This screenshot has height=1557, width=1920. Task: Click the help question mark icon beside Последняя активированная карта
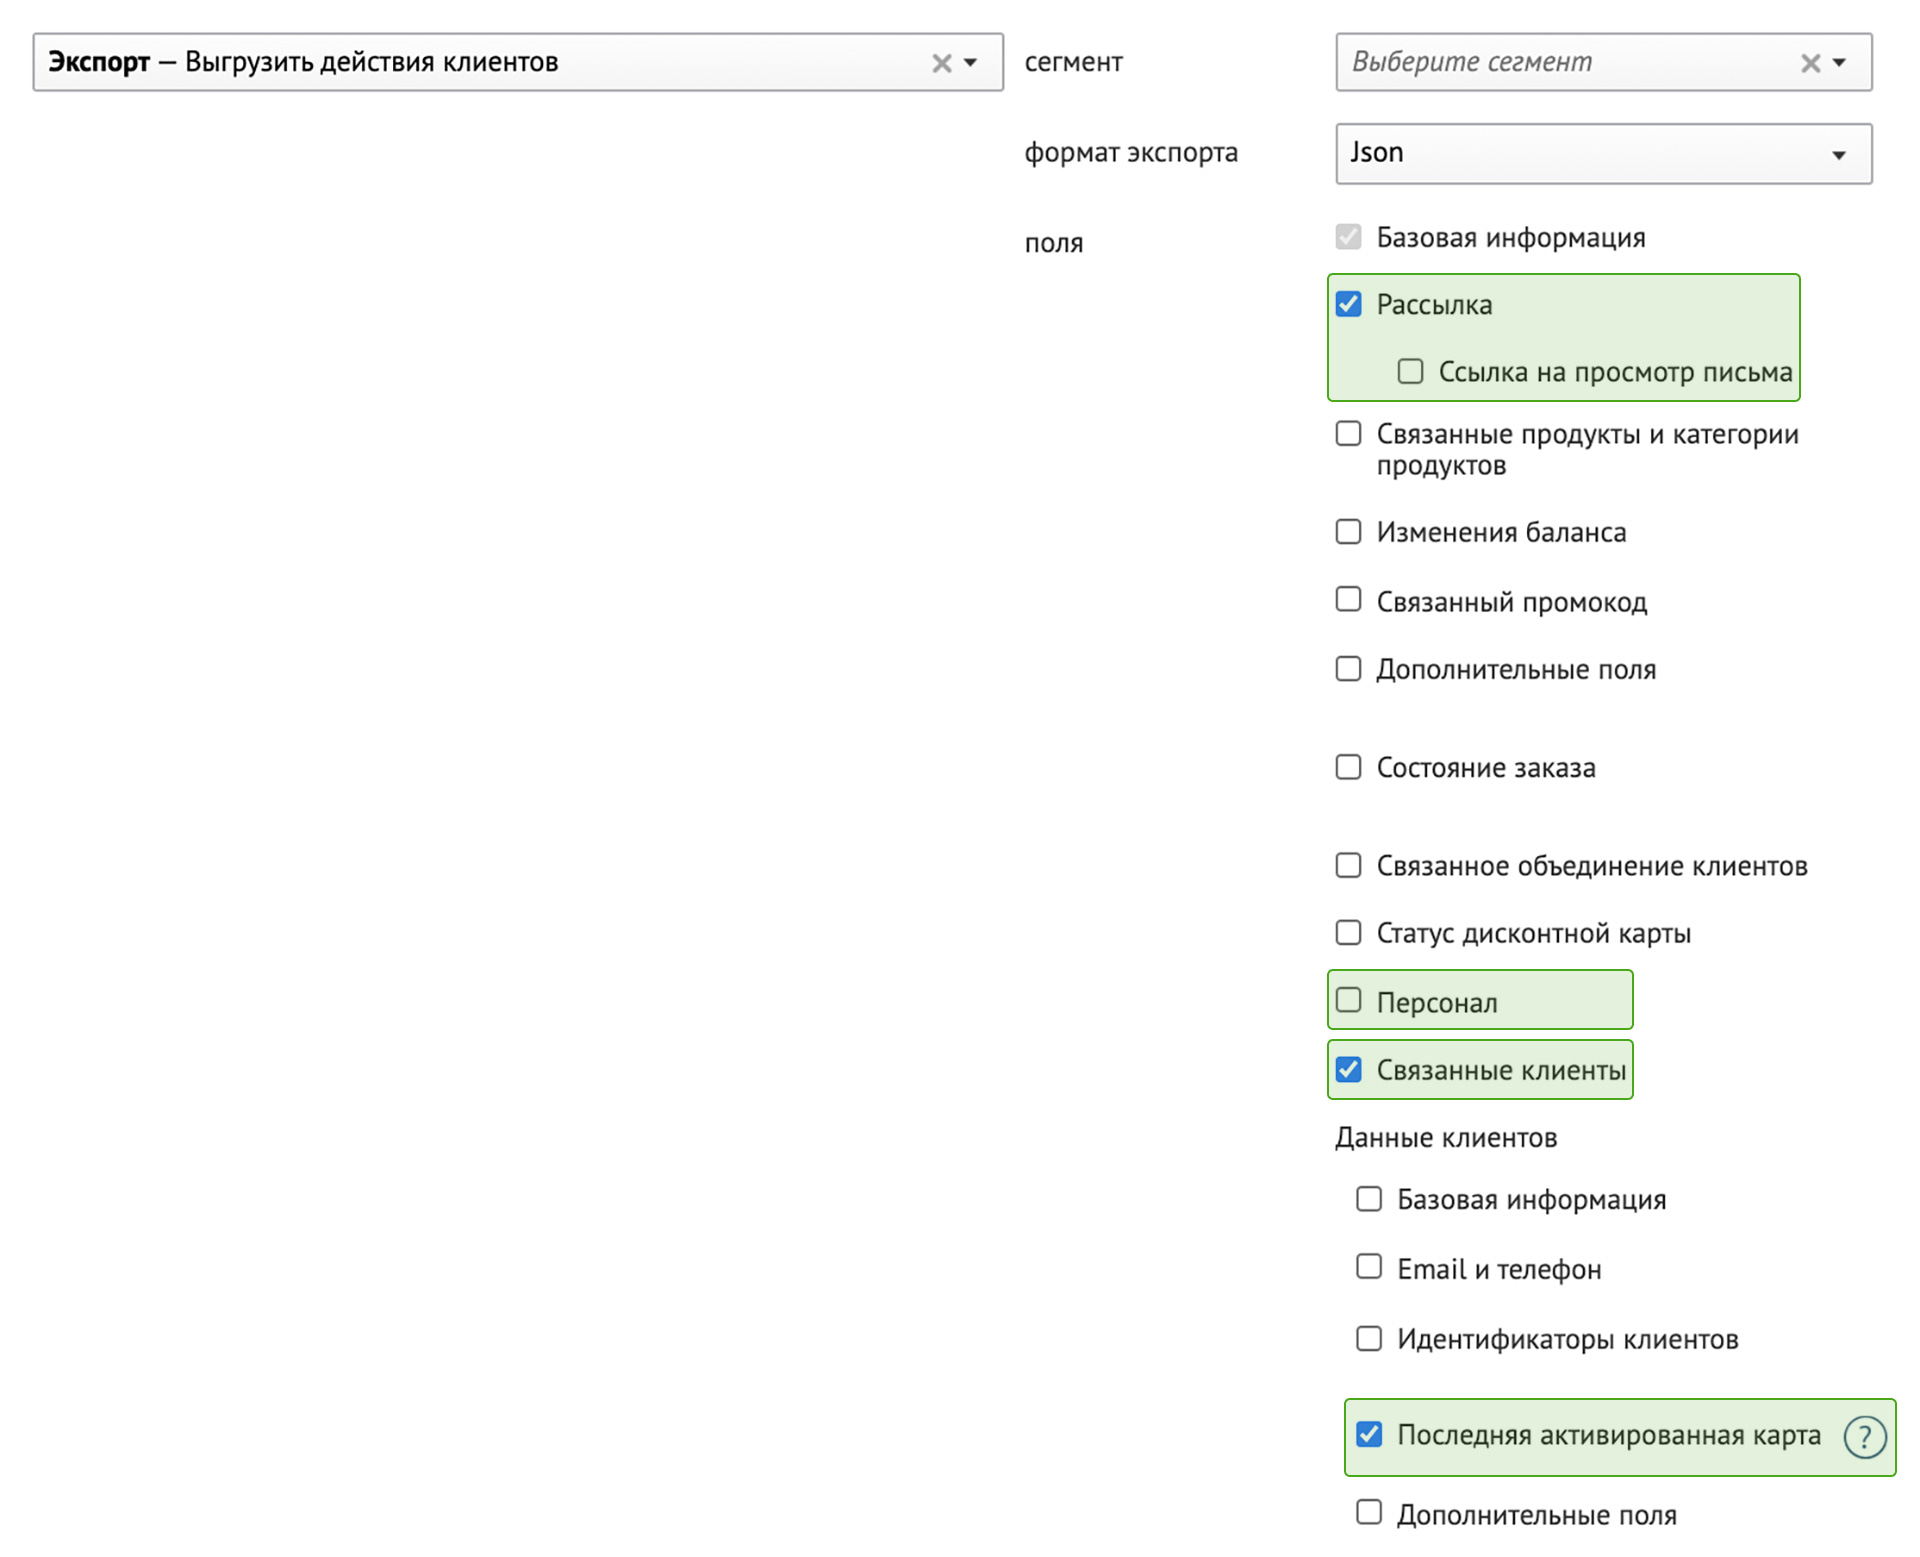[1864, 1437]
